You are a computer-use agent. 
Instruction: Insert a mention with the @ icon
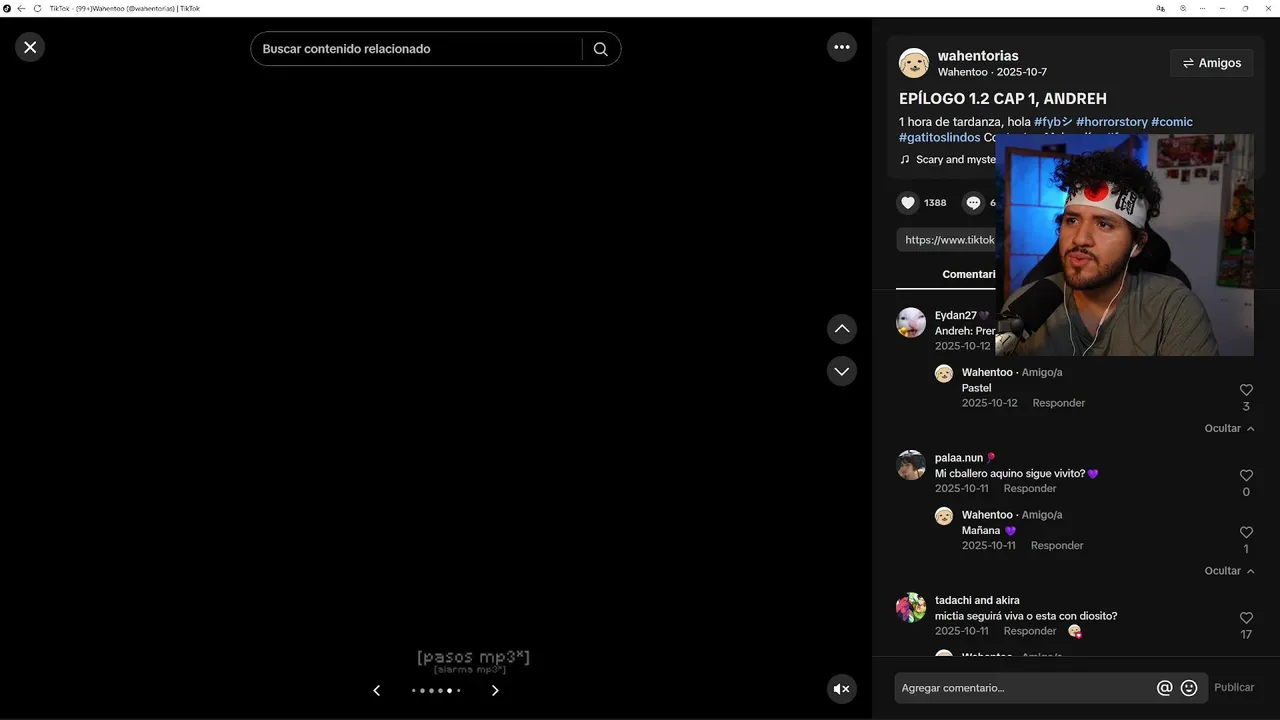pos(1164,688)
